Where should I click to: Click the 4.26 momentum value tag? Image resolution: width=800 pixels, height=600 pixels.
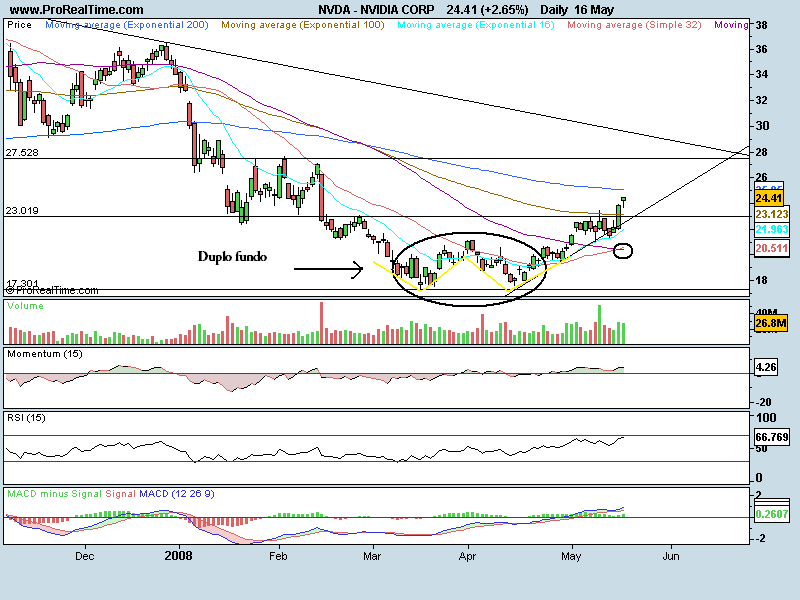coord(766,367)
